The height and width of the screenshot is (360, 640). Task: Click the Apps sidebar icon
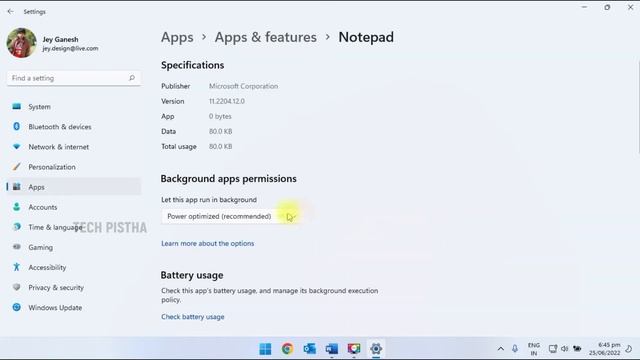pyautogui.click(x=16, y=187)
